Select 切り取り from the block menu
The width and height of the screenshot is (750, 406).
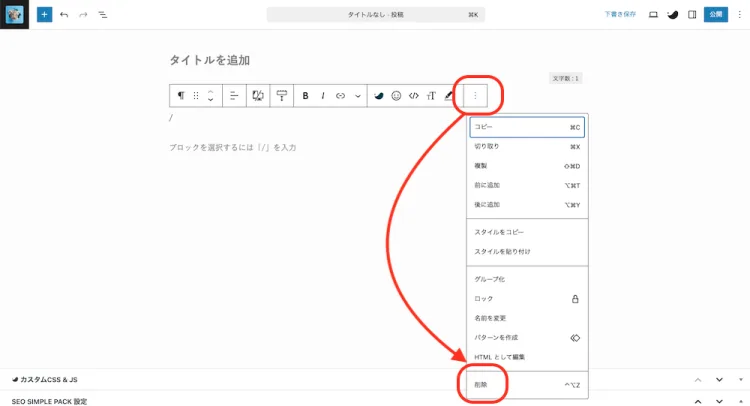(x=527, y=146)
